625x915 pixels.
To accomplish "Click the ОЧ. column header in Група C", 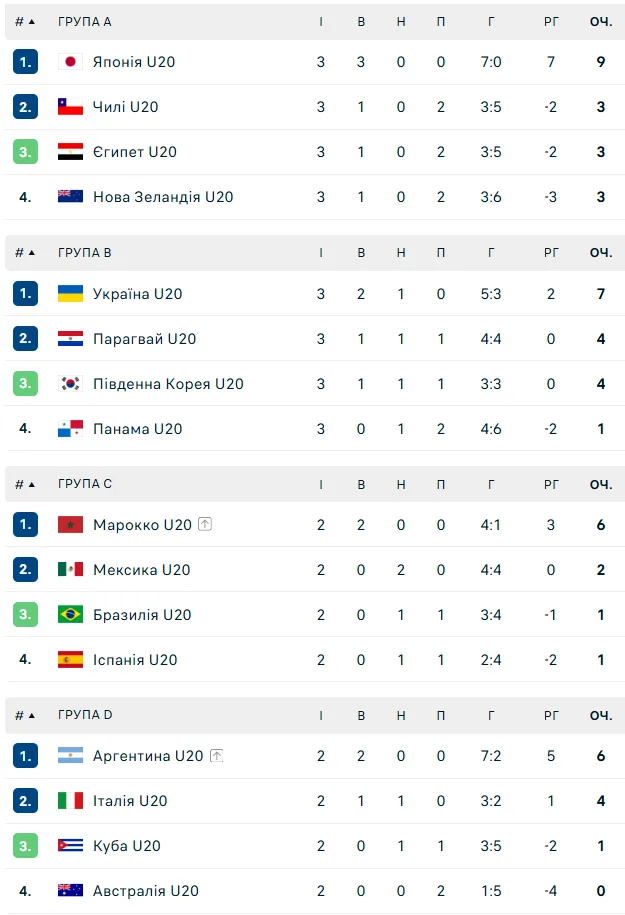I will [600, 484].
